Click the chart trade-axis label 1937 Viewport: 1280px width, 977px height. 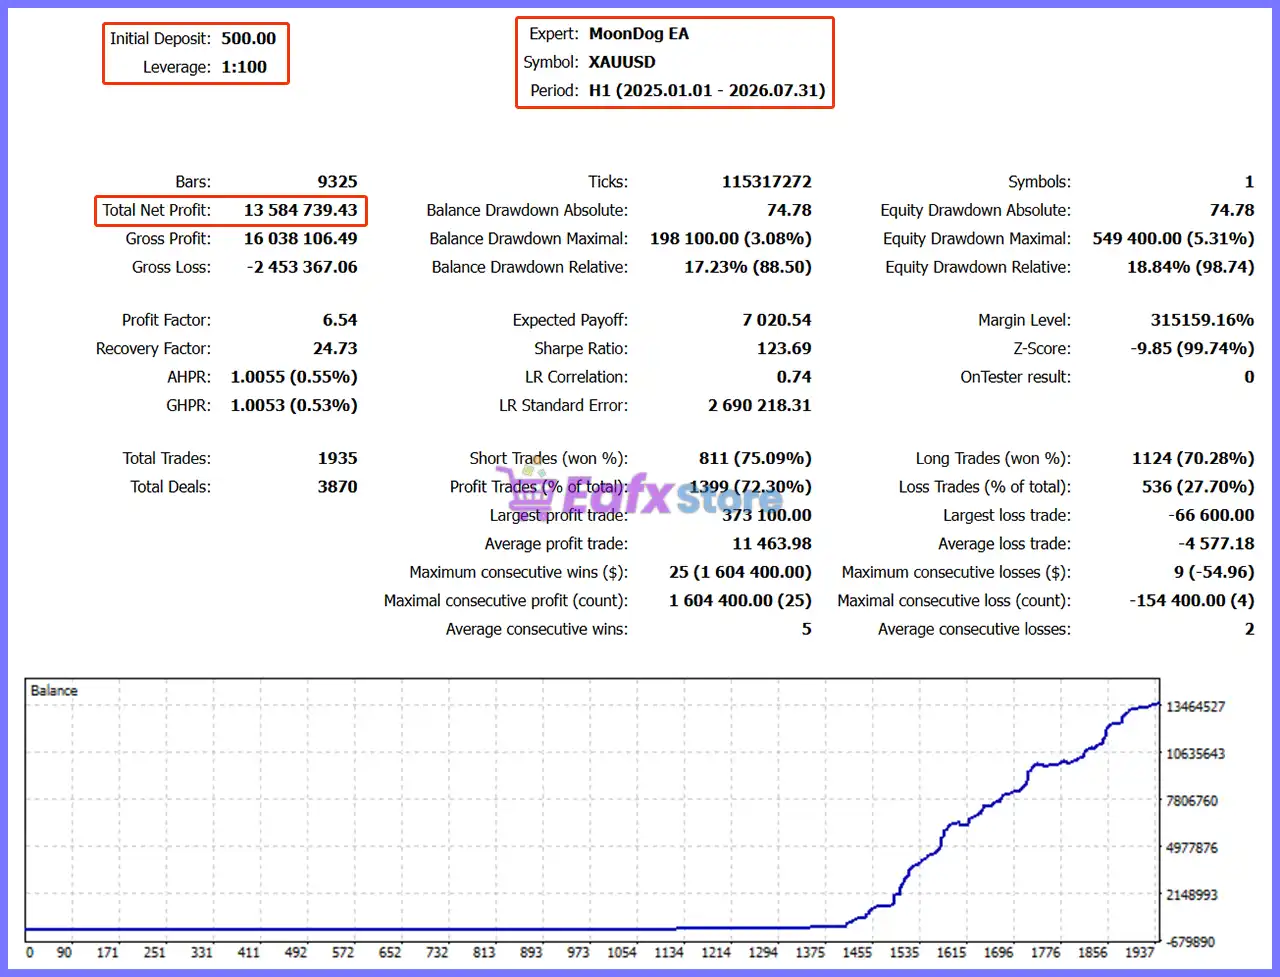point(1140,953)
